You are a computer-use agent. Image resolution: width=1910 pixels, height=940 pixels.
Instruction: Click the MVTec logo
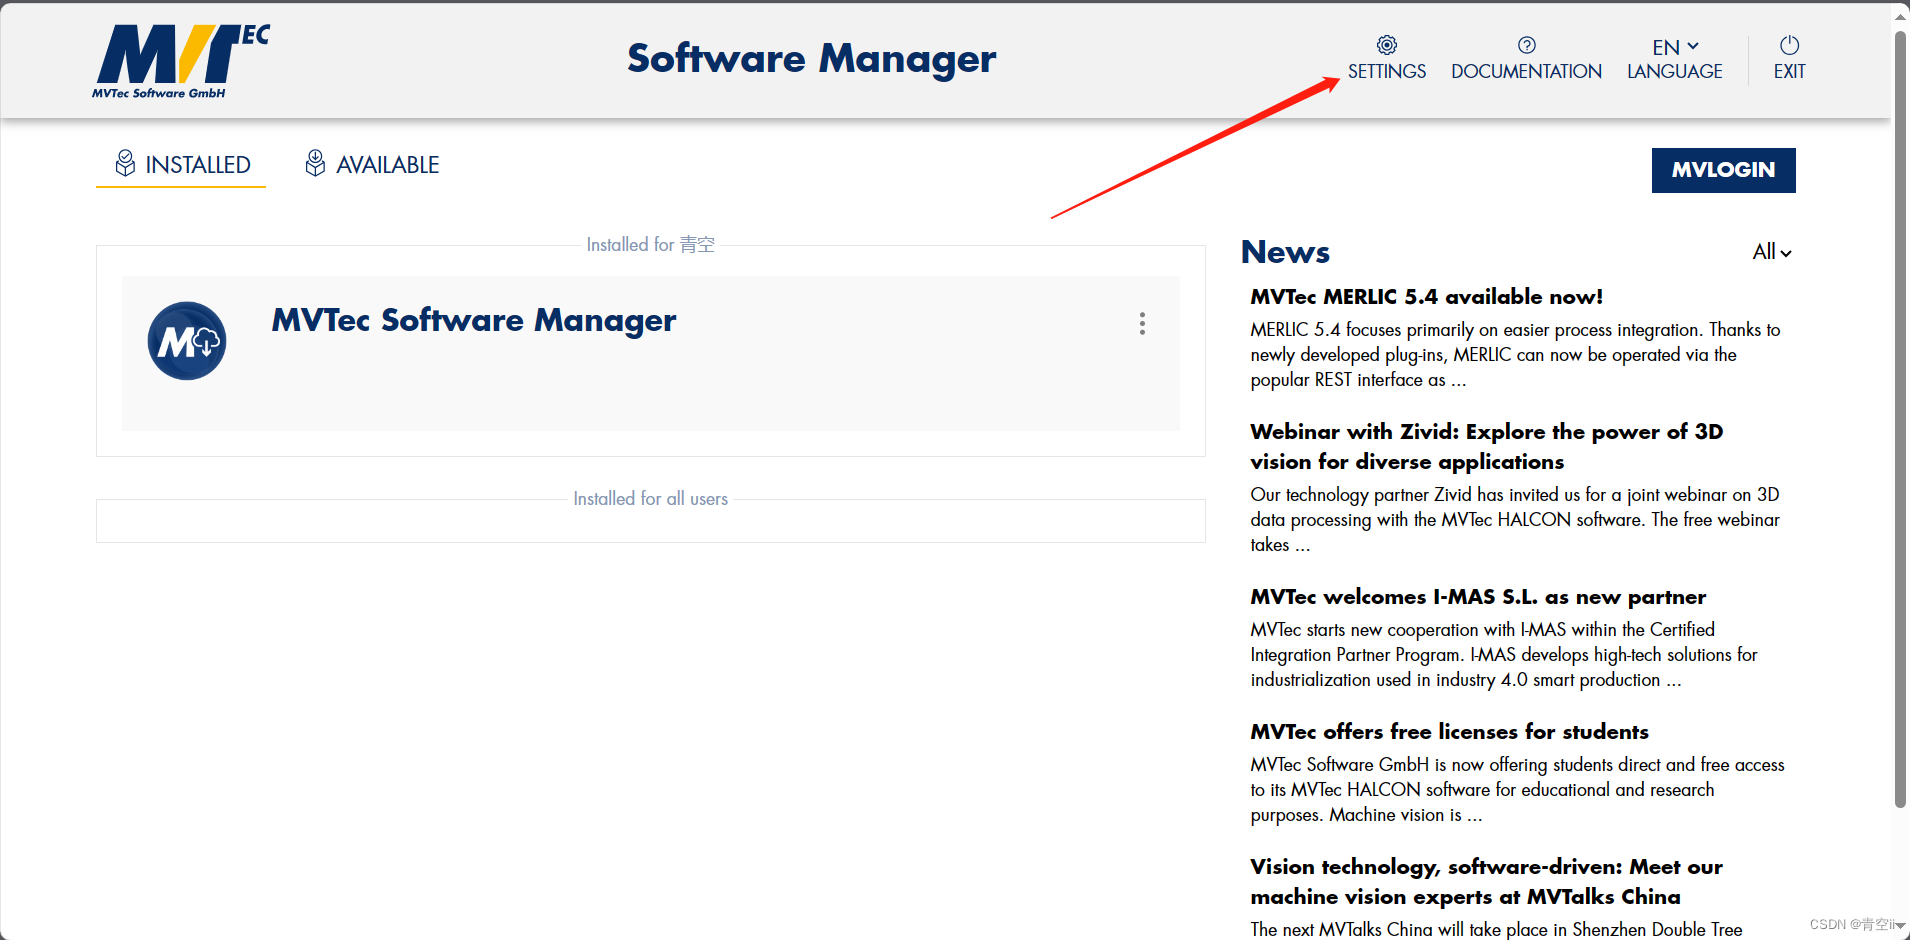(181, 62)
